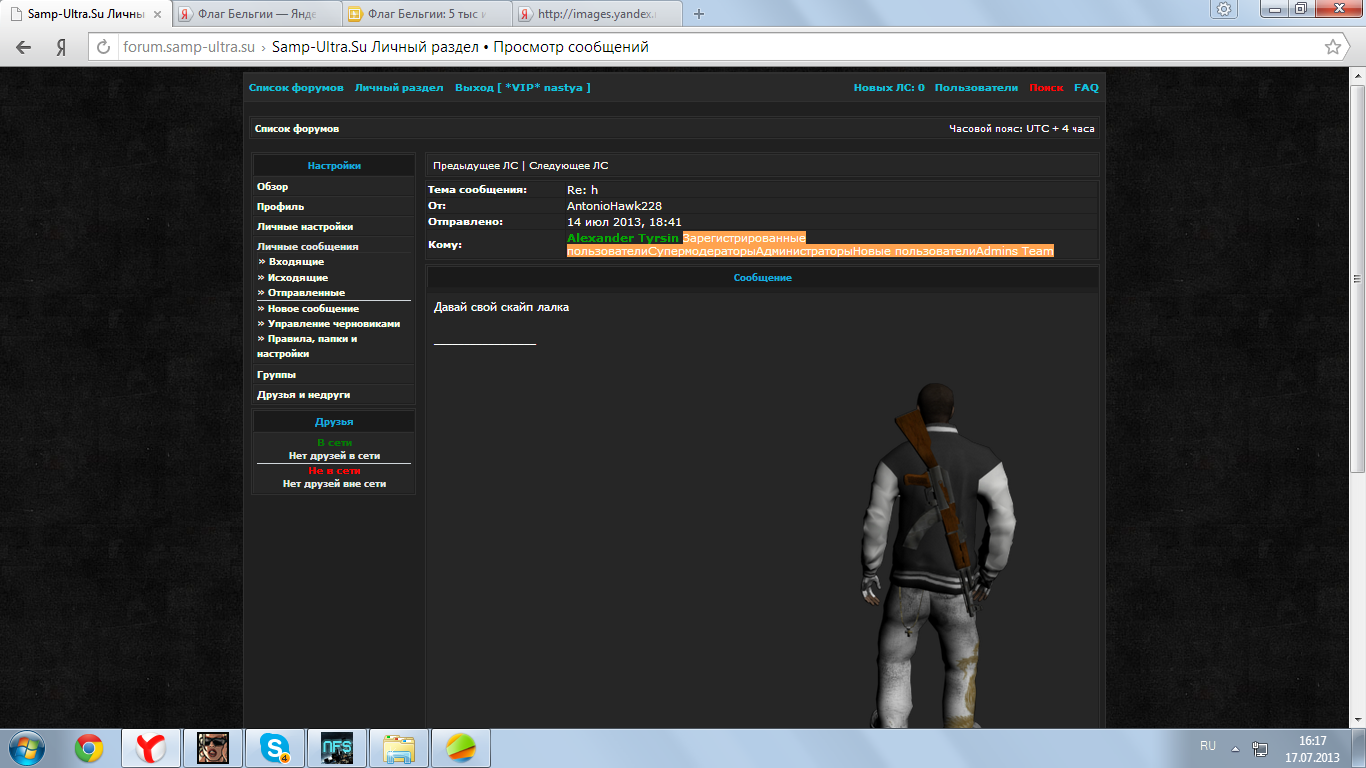Reload the page with the refresh icon

[x=103, y=47]
